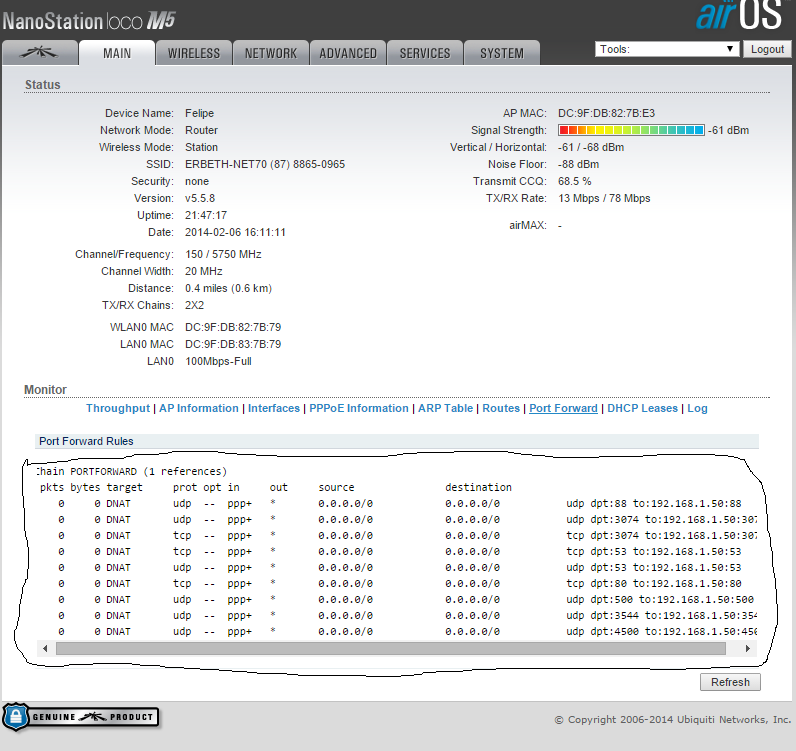Screen dimensions: 796x751
Task: Click the rule udp dpt:88 to:192.168.1.50:88
Action: tap(653, 504)
